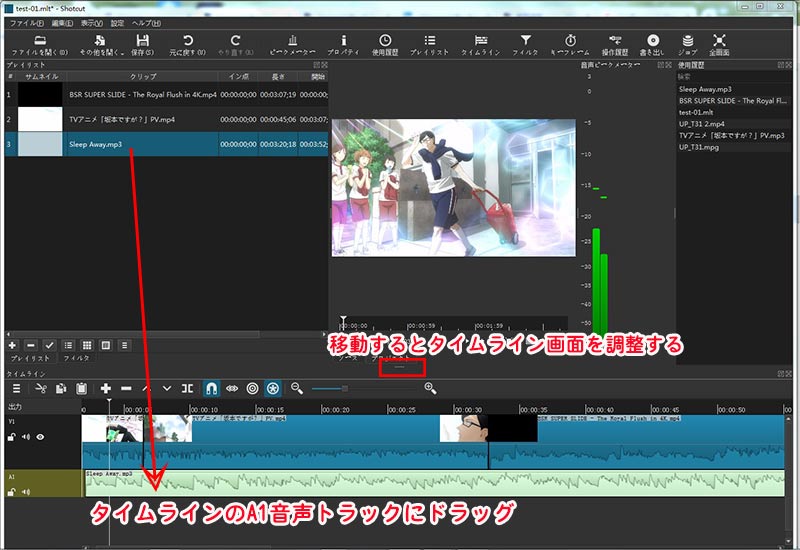Open the ピークメーター panel
The height and width of the screenshot is (550, 800).
click(292, 45)
